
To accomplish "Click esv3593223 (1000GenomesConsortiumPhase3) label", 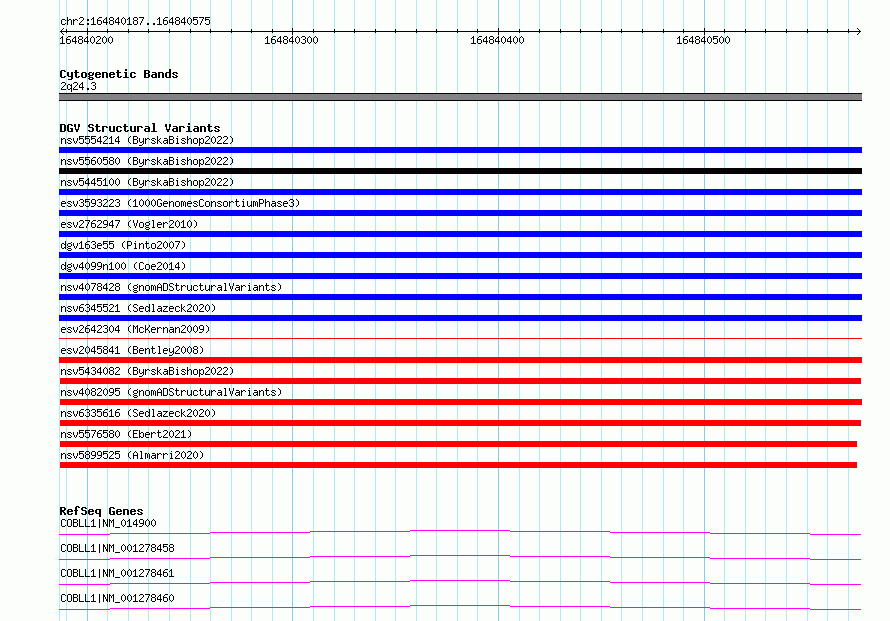I will 180,203.
